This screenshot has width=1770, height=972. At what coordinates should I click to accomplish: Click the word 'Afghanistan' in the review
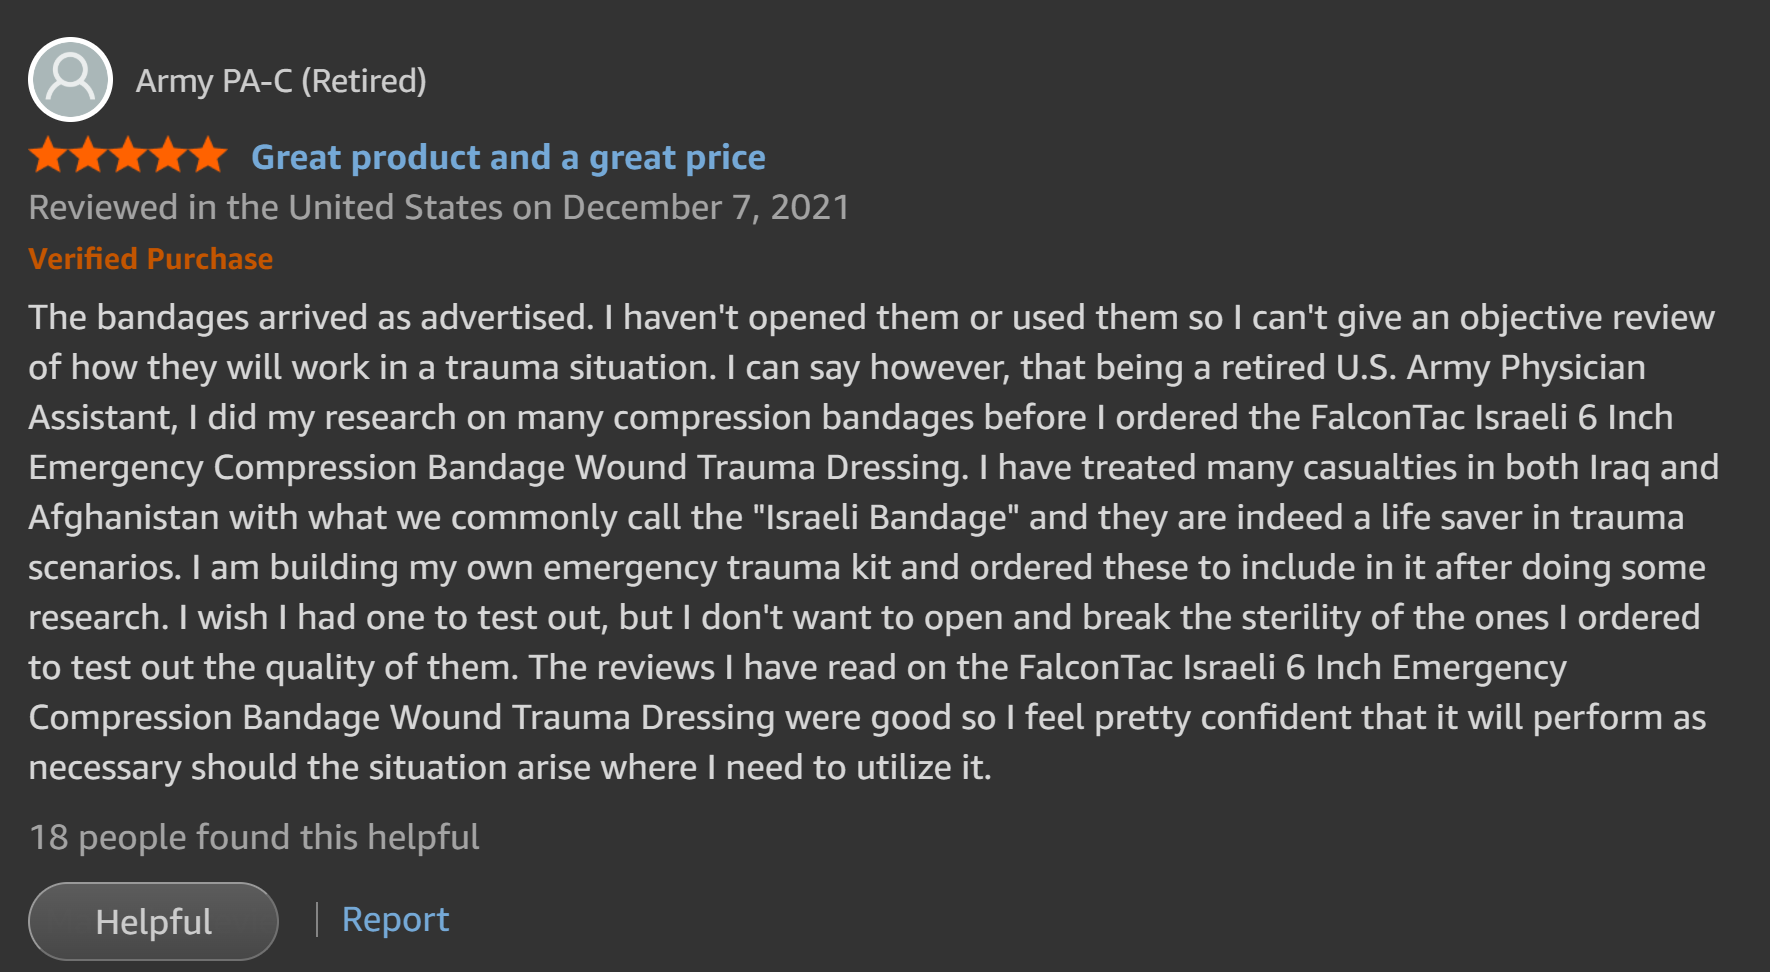click(124, 518)
